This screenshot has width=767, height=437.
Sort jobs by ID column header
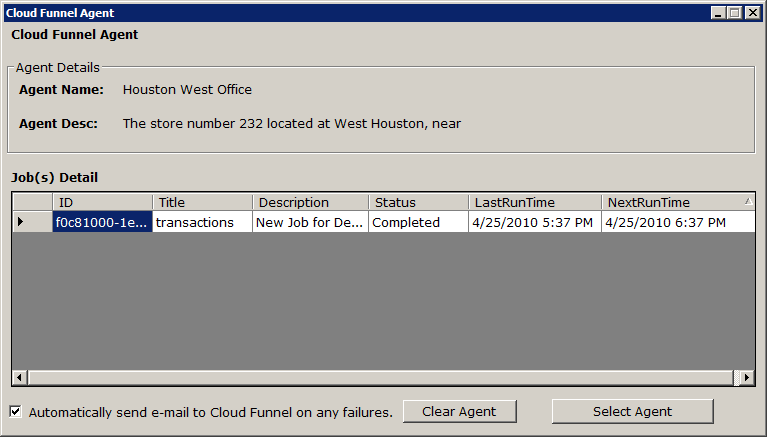(102, 202)
